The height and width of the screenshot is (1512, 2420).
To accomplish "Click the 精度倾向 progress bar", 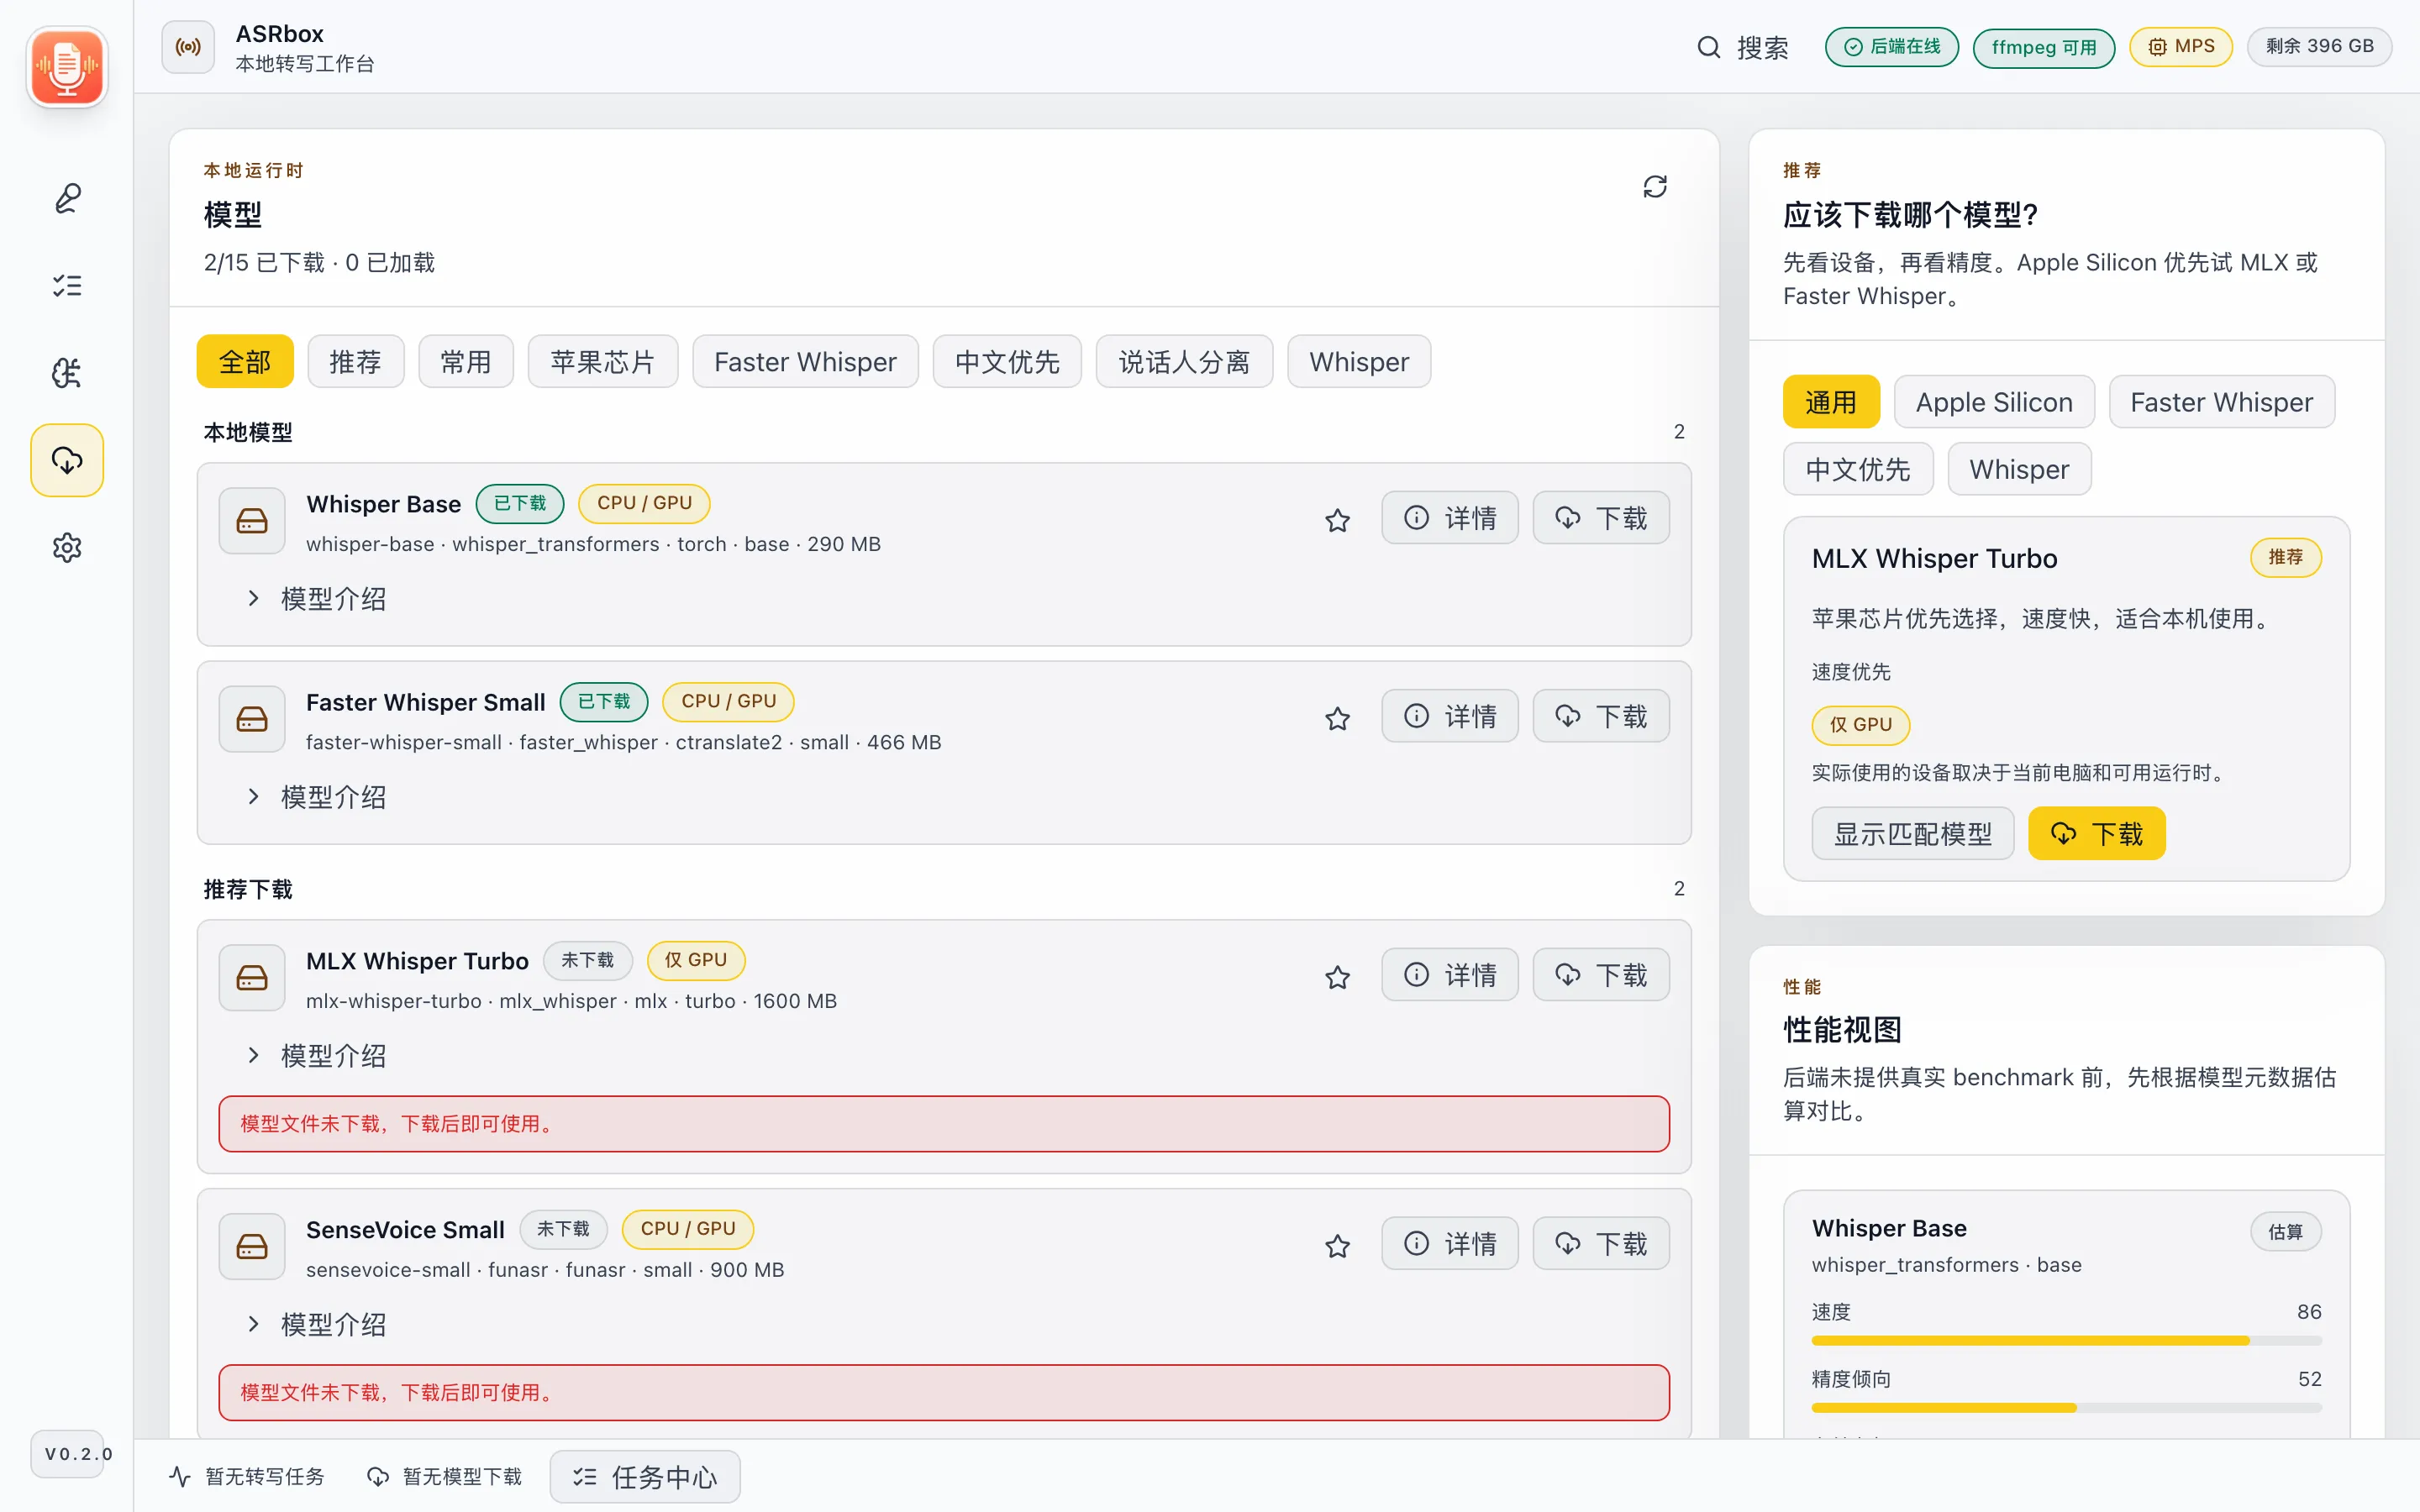I will click(x=2066, y=1408).
